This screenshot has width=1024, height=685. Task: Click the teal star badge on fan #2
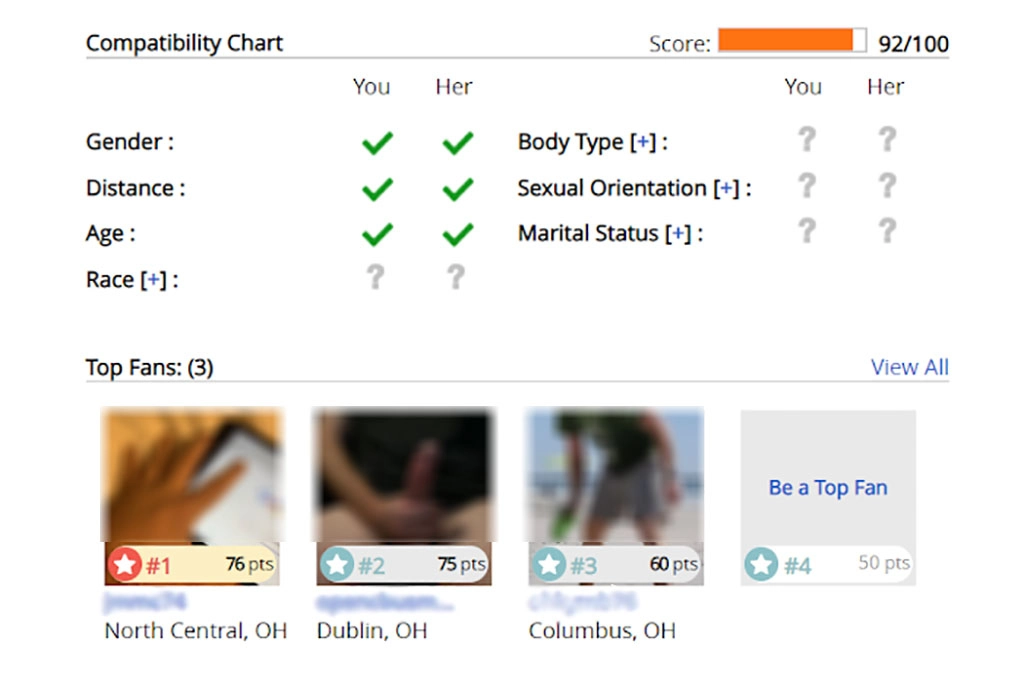pos(337,564)
